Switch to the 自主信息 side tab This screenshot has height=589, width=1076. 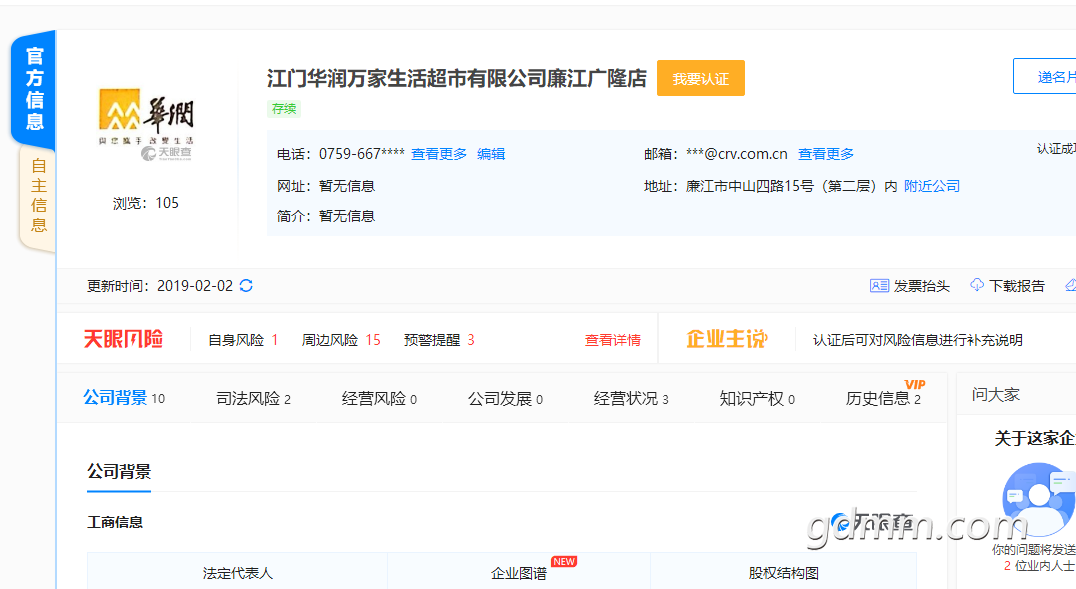[38, 195]
